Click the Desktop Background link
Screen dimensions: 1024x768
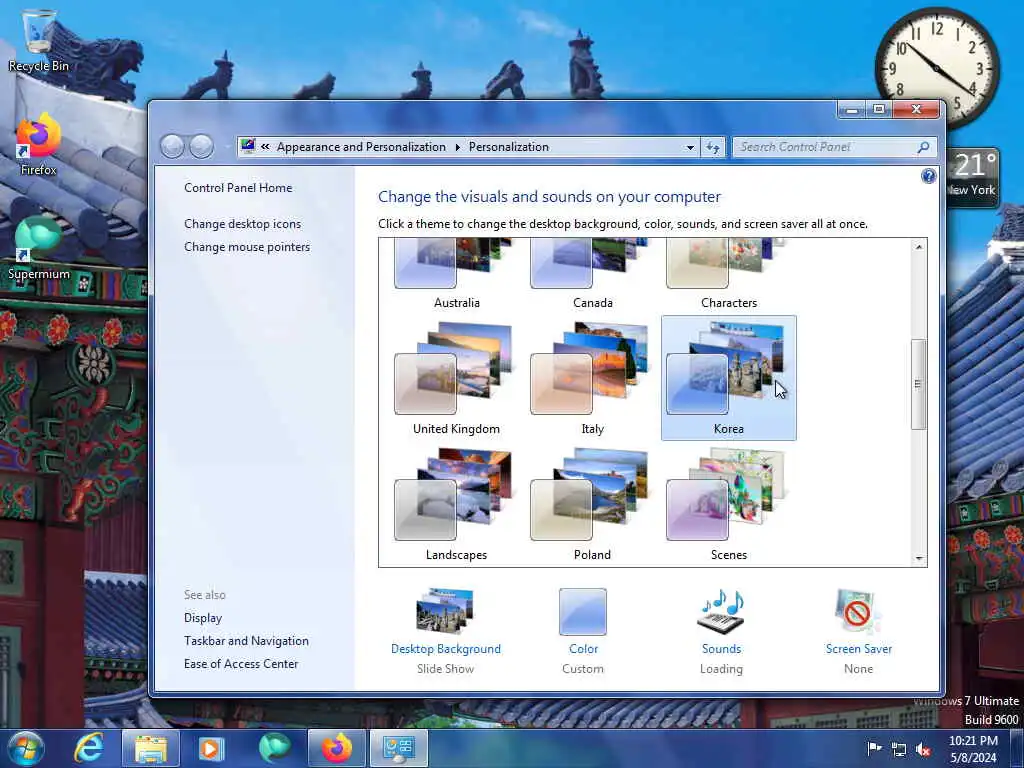(x=445, y=648)
